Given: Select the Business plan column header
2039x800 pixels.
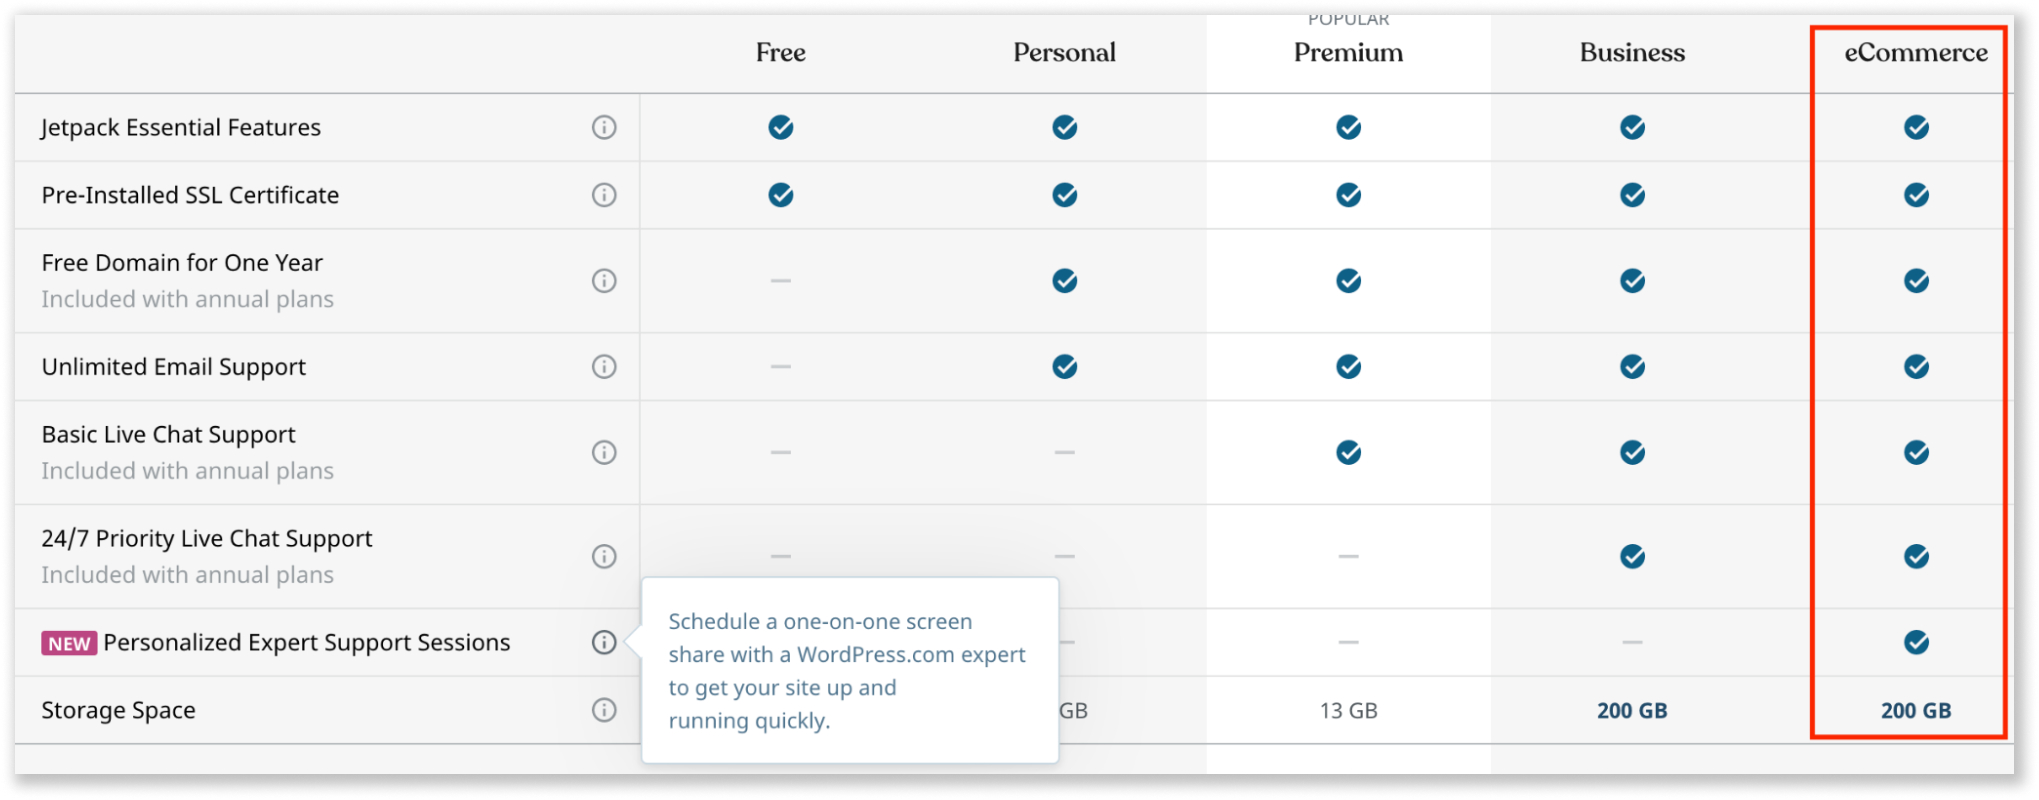Looking at the screenshot, I should click(x=1632, y=52).
